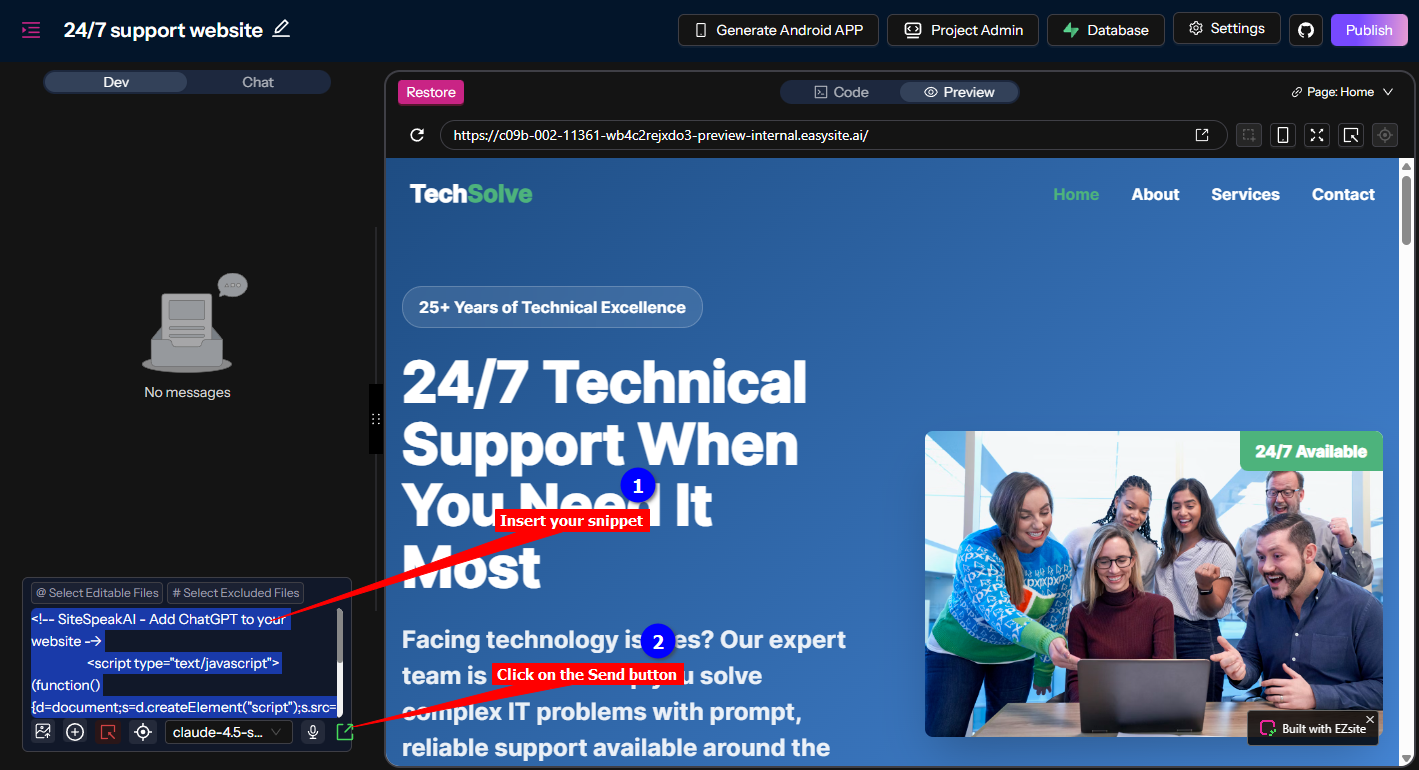The image size is (1419, 770).
Task: Open Project Admin
Action: click(963, 30)
